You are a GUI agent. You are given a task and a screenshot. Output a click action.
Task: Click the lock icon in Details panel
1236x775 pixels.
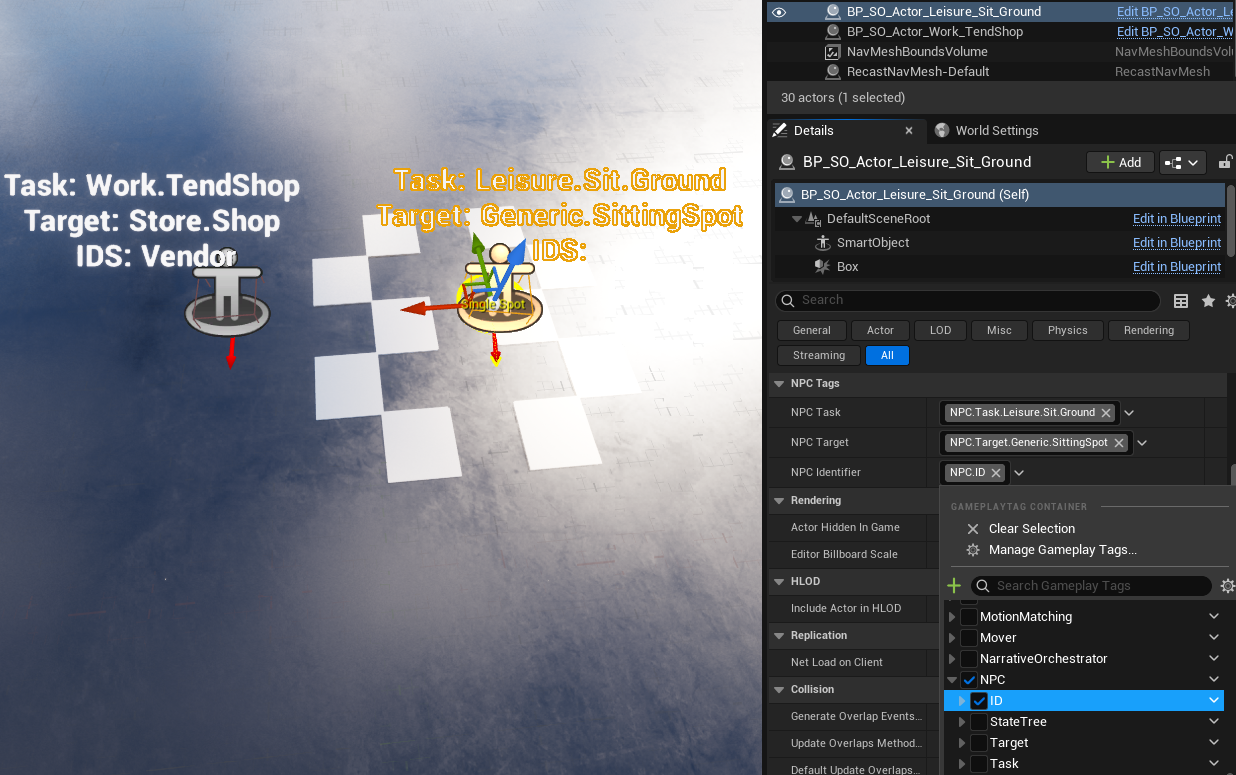pos(1226,162)
